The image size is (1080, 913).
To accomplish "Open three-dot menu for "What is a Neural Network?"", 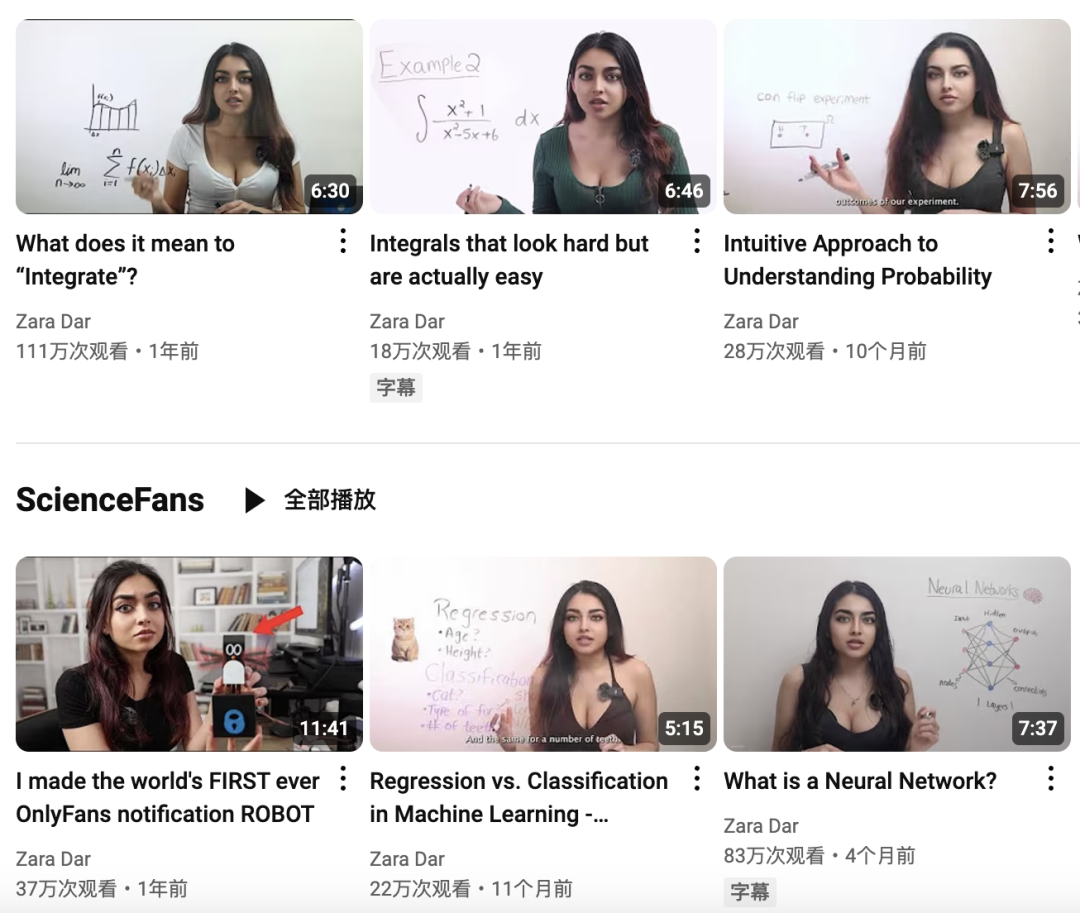I will [x=1050, y=779].
